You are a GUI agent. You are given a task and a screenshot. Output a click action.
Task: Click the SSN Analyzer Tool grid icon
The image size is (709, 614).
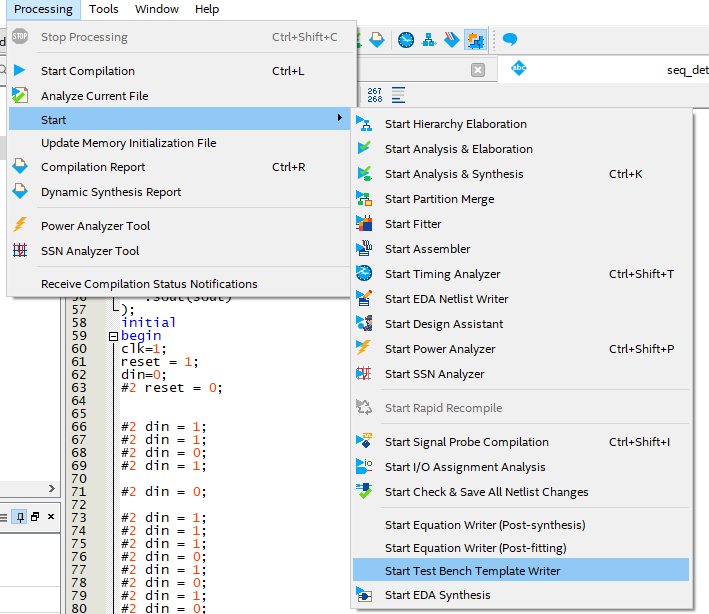pyautogui.click(x=20, y=251)
